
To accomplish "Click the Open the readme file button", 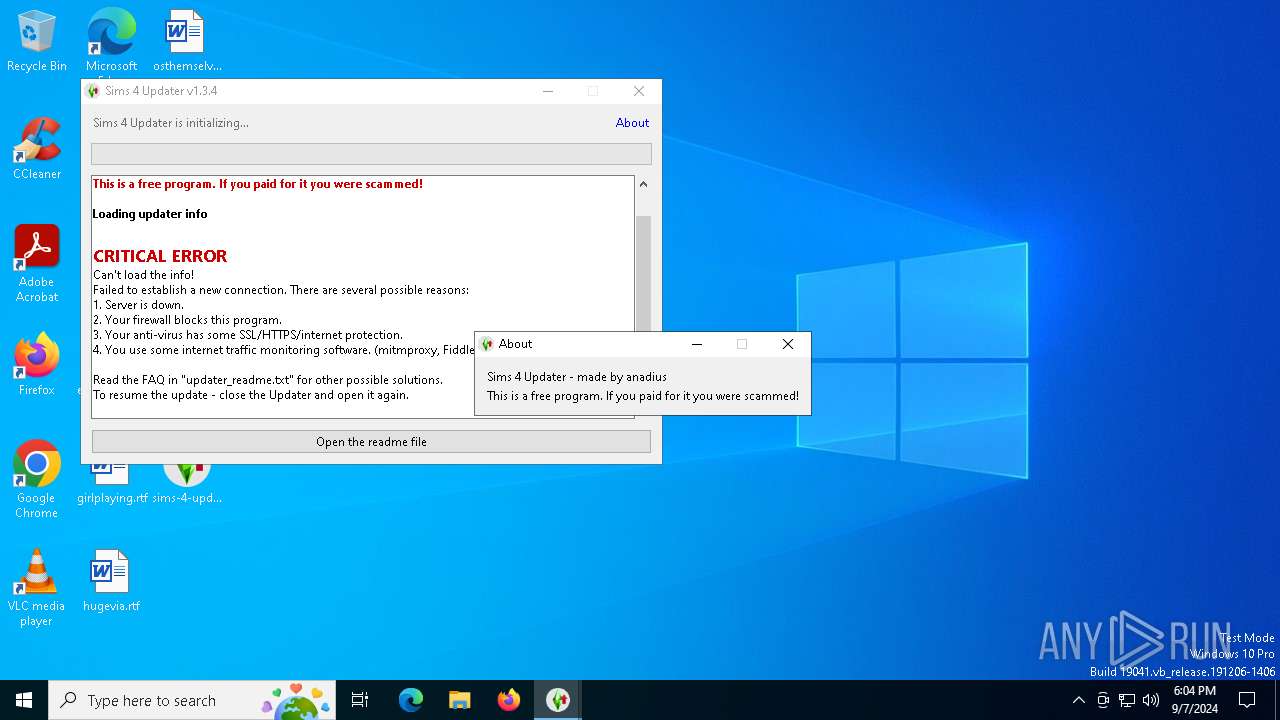I will click(x=371, y=442).
